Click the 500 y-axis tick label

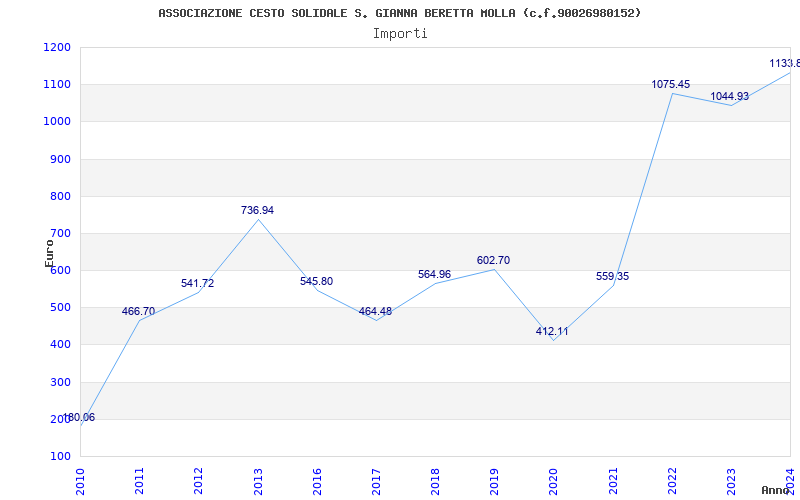tap(60, 308)
